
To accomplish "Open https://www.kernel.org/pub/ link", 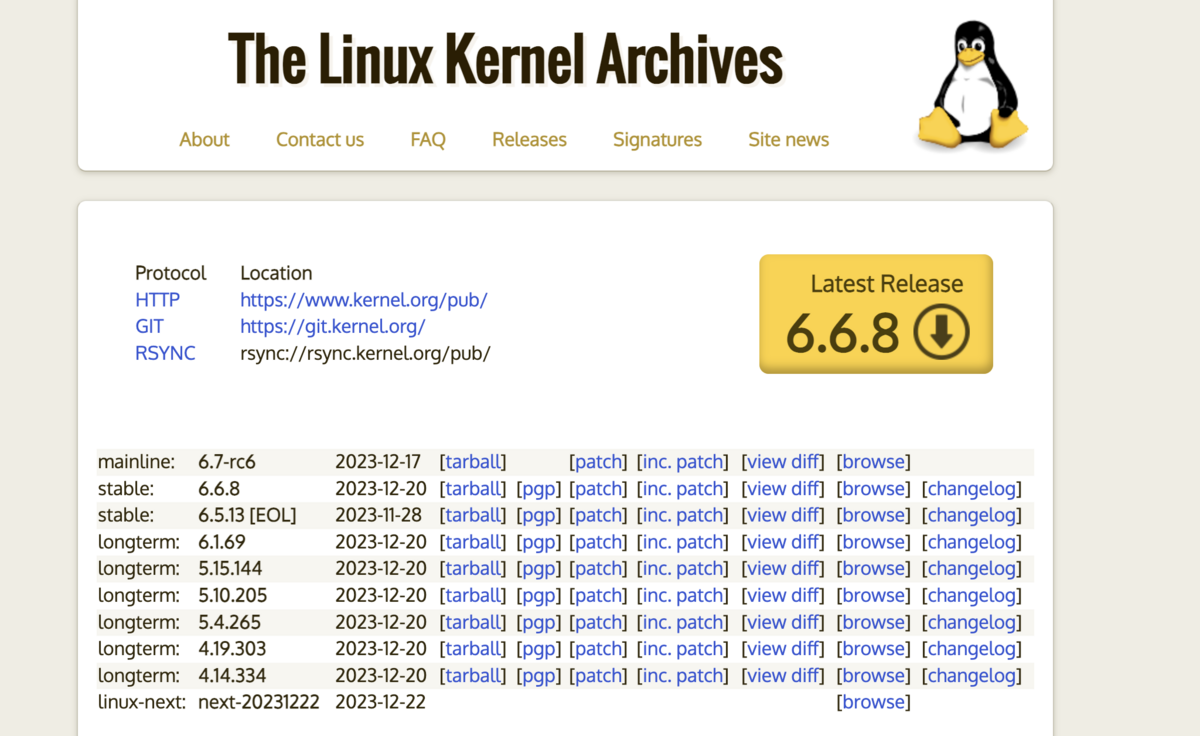I will [x=364, y=300].
